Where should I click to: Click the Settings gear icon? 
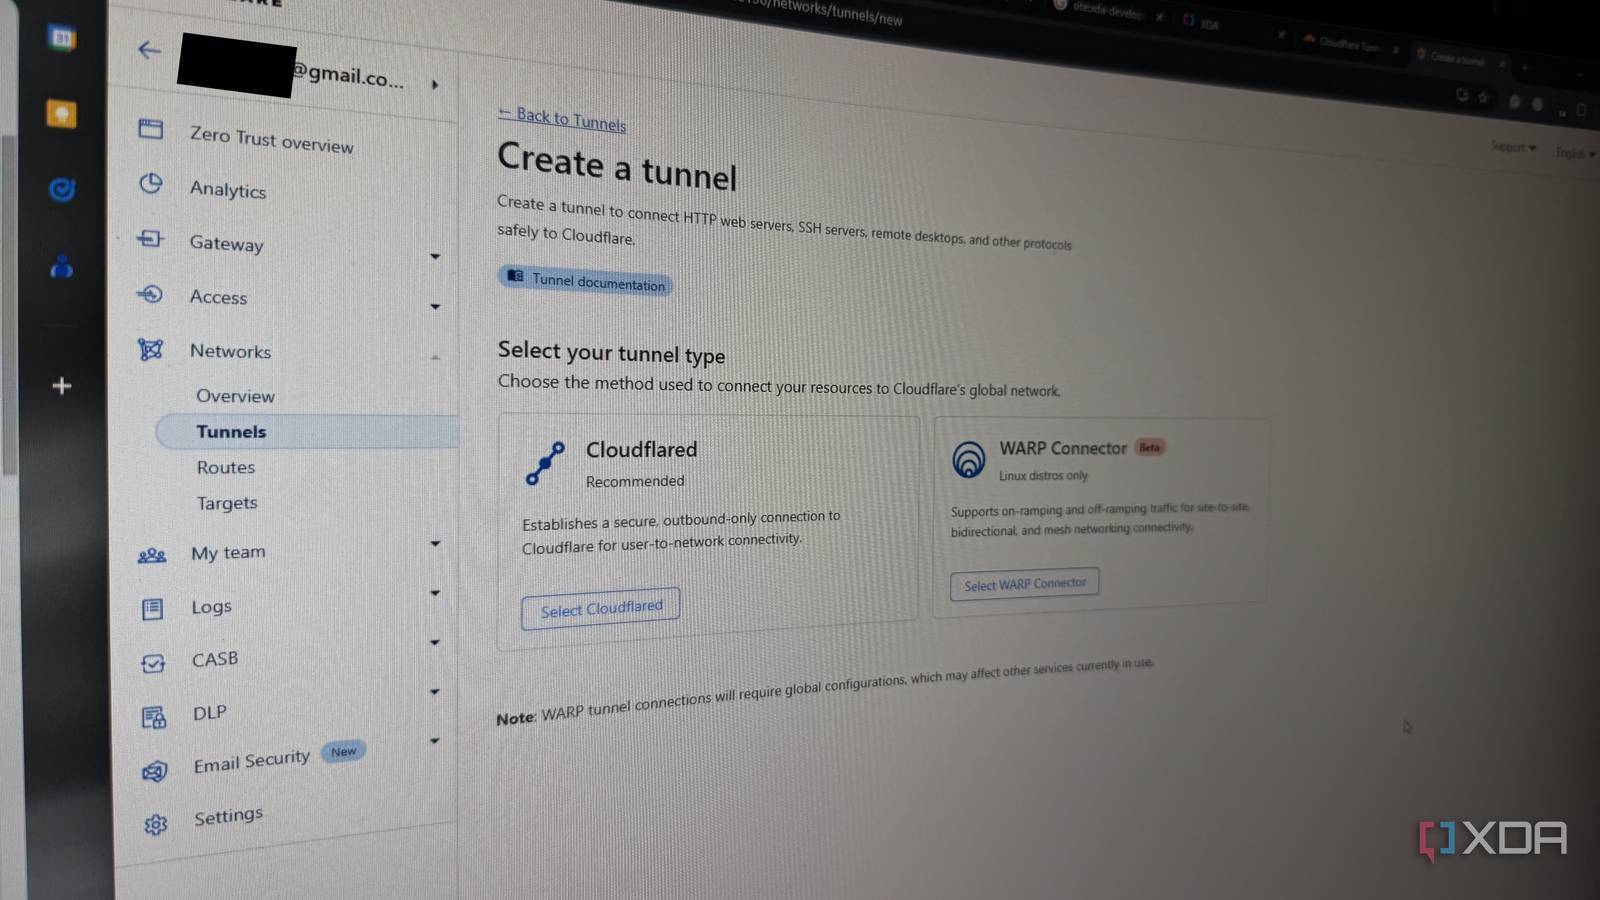pos(155,825)
